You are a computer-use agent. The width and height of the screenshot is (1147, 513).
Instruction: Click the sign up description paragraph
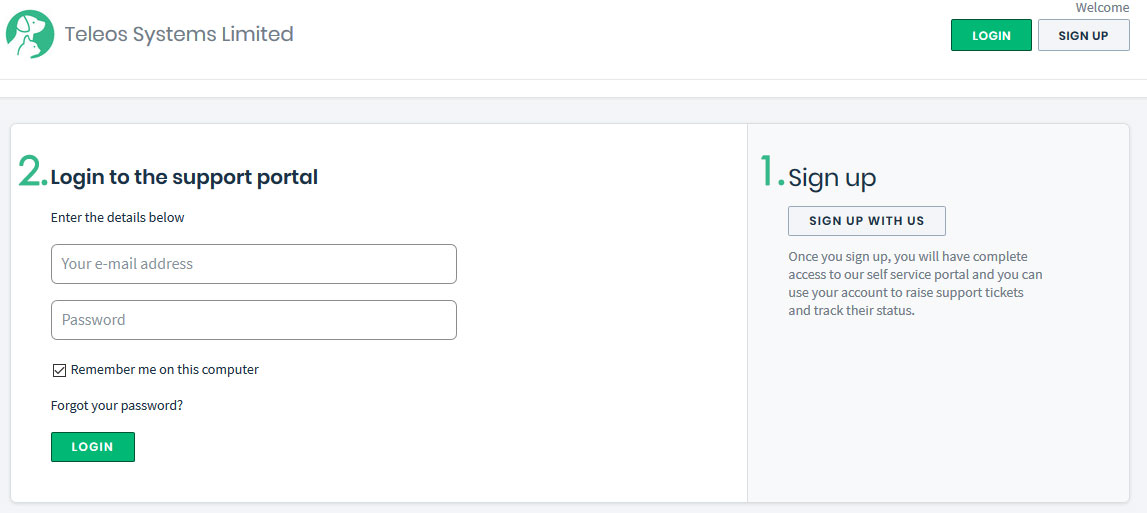pos(915,284)
